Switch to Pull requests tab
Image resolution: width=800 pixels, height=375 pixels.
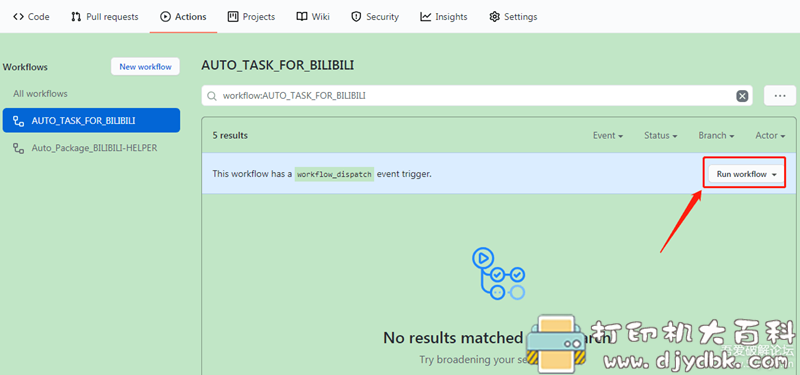(x=105, y=17)
